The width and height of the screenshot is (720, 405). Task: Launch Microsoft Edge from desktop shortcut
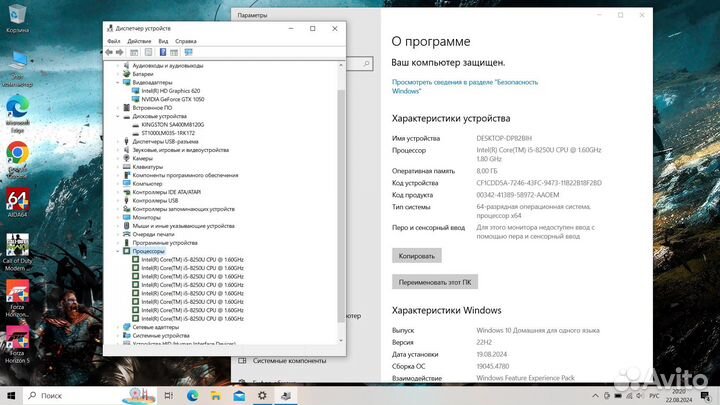(x=17, y=114)
